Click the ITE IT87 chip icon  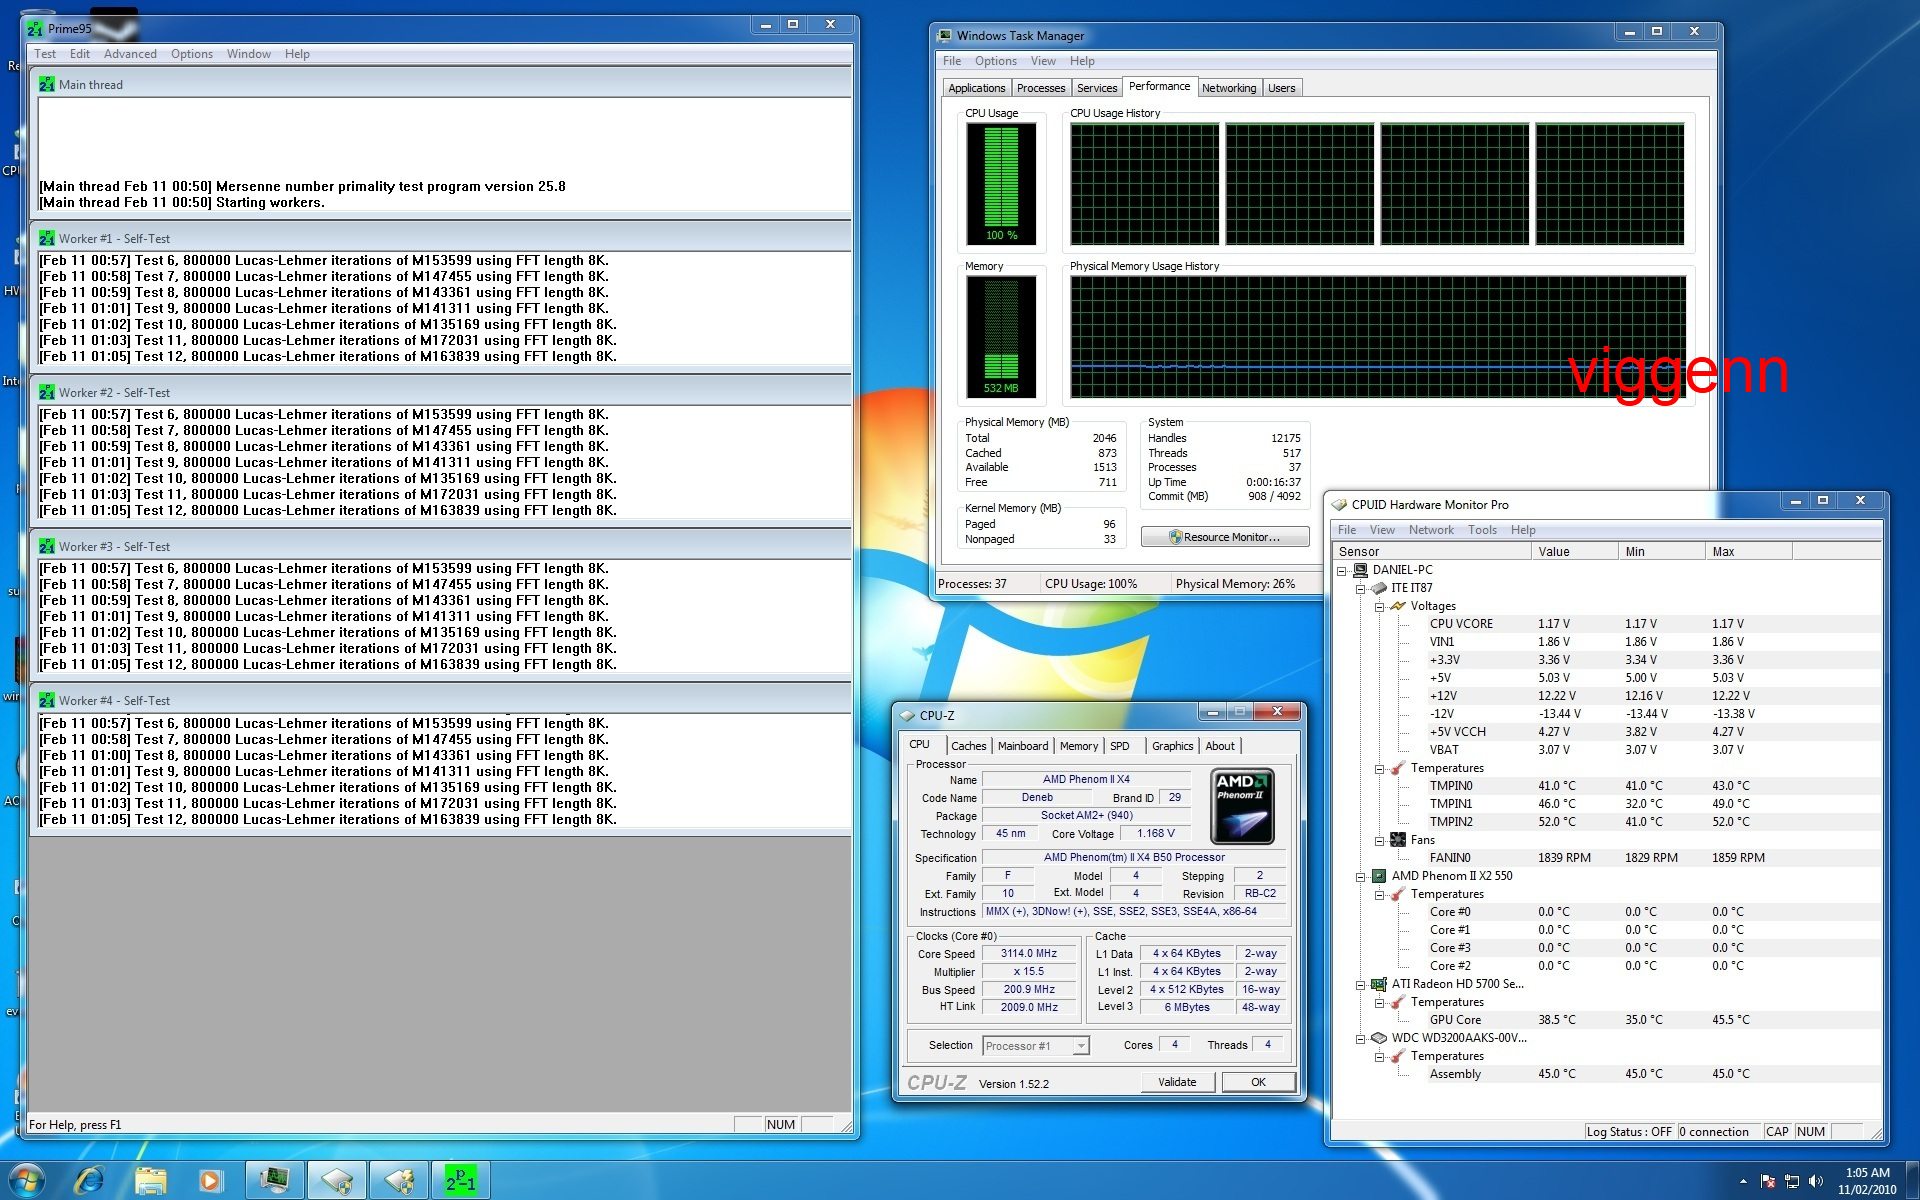1379,588
